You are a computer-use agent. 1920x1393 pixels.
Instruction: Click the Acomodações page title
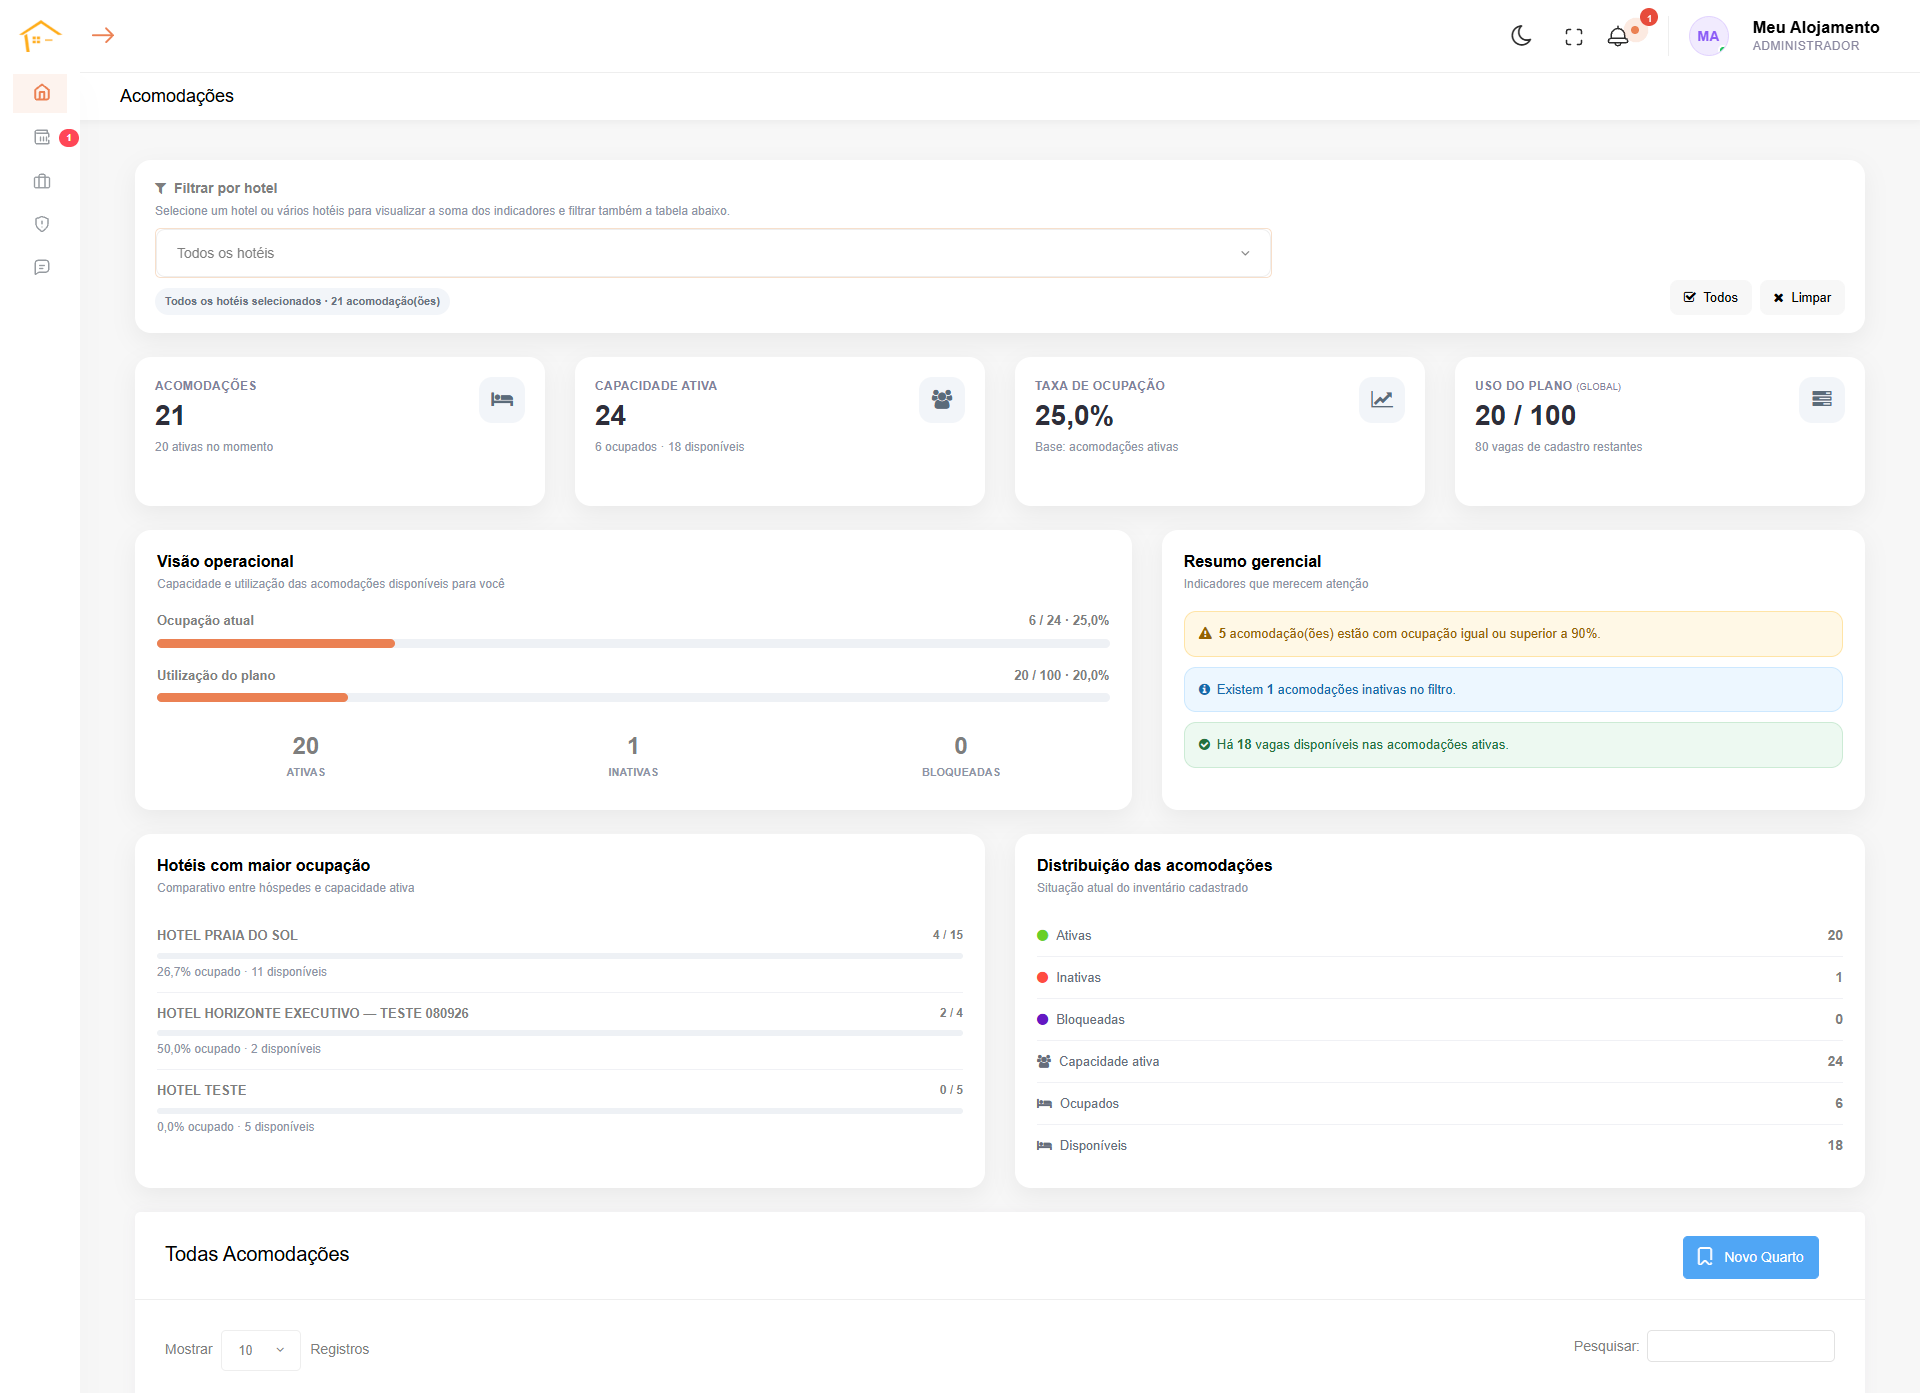point(177,96)
